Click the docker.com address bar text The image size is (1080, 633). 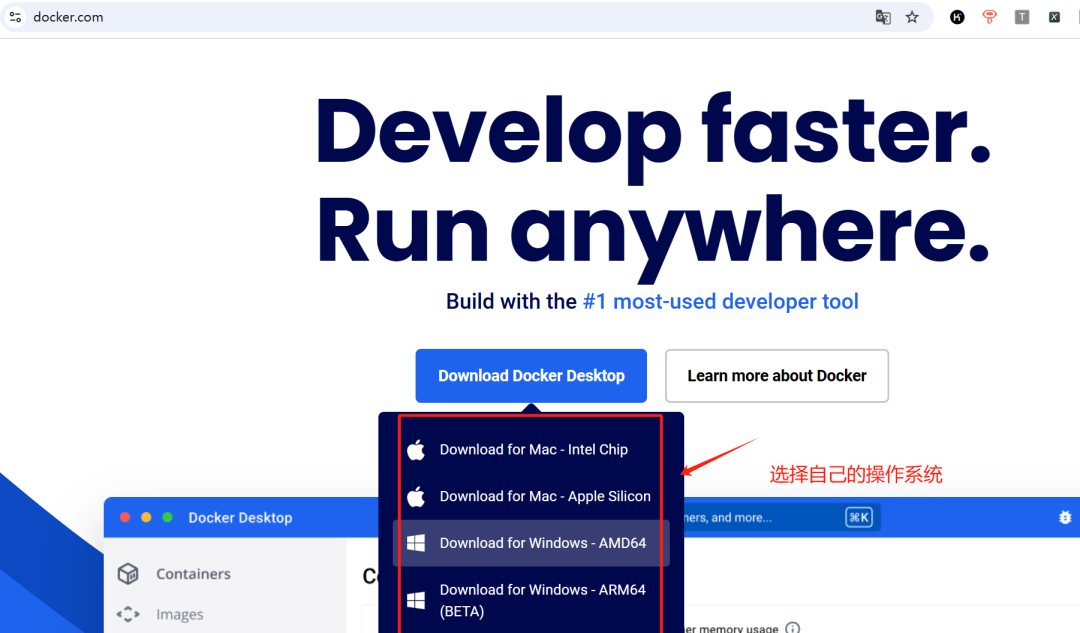click(68, 17)
